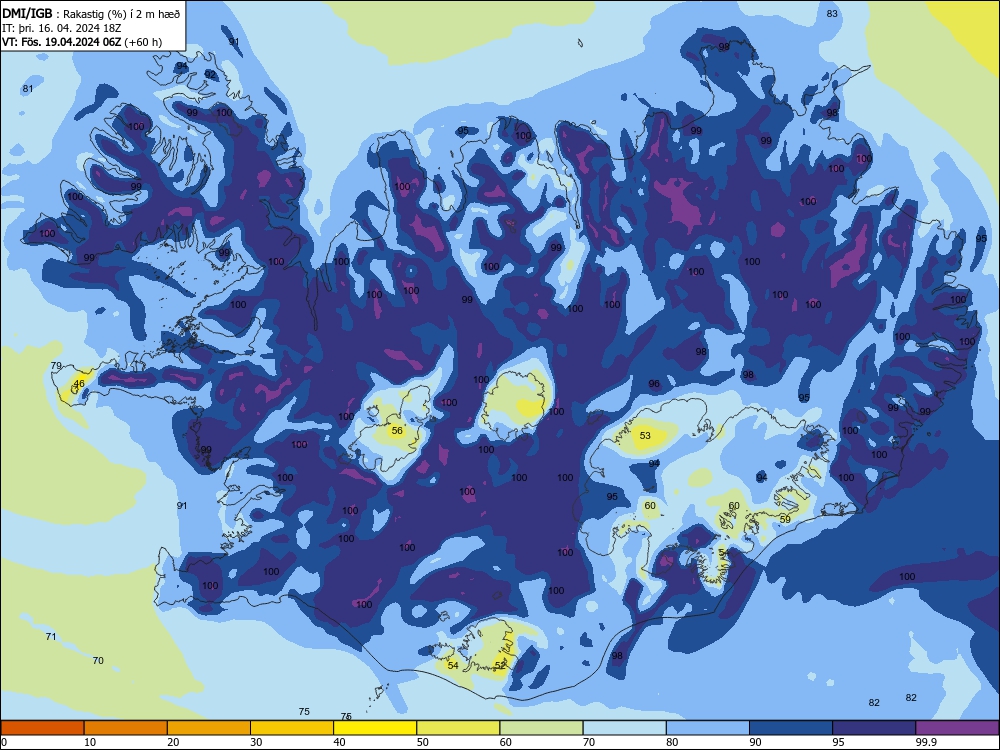Click the 56 value on the yellow glacier patch
This screenshot has height=750, width=1000.
397,431
